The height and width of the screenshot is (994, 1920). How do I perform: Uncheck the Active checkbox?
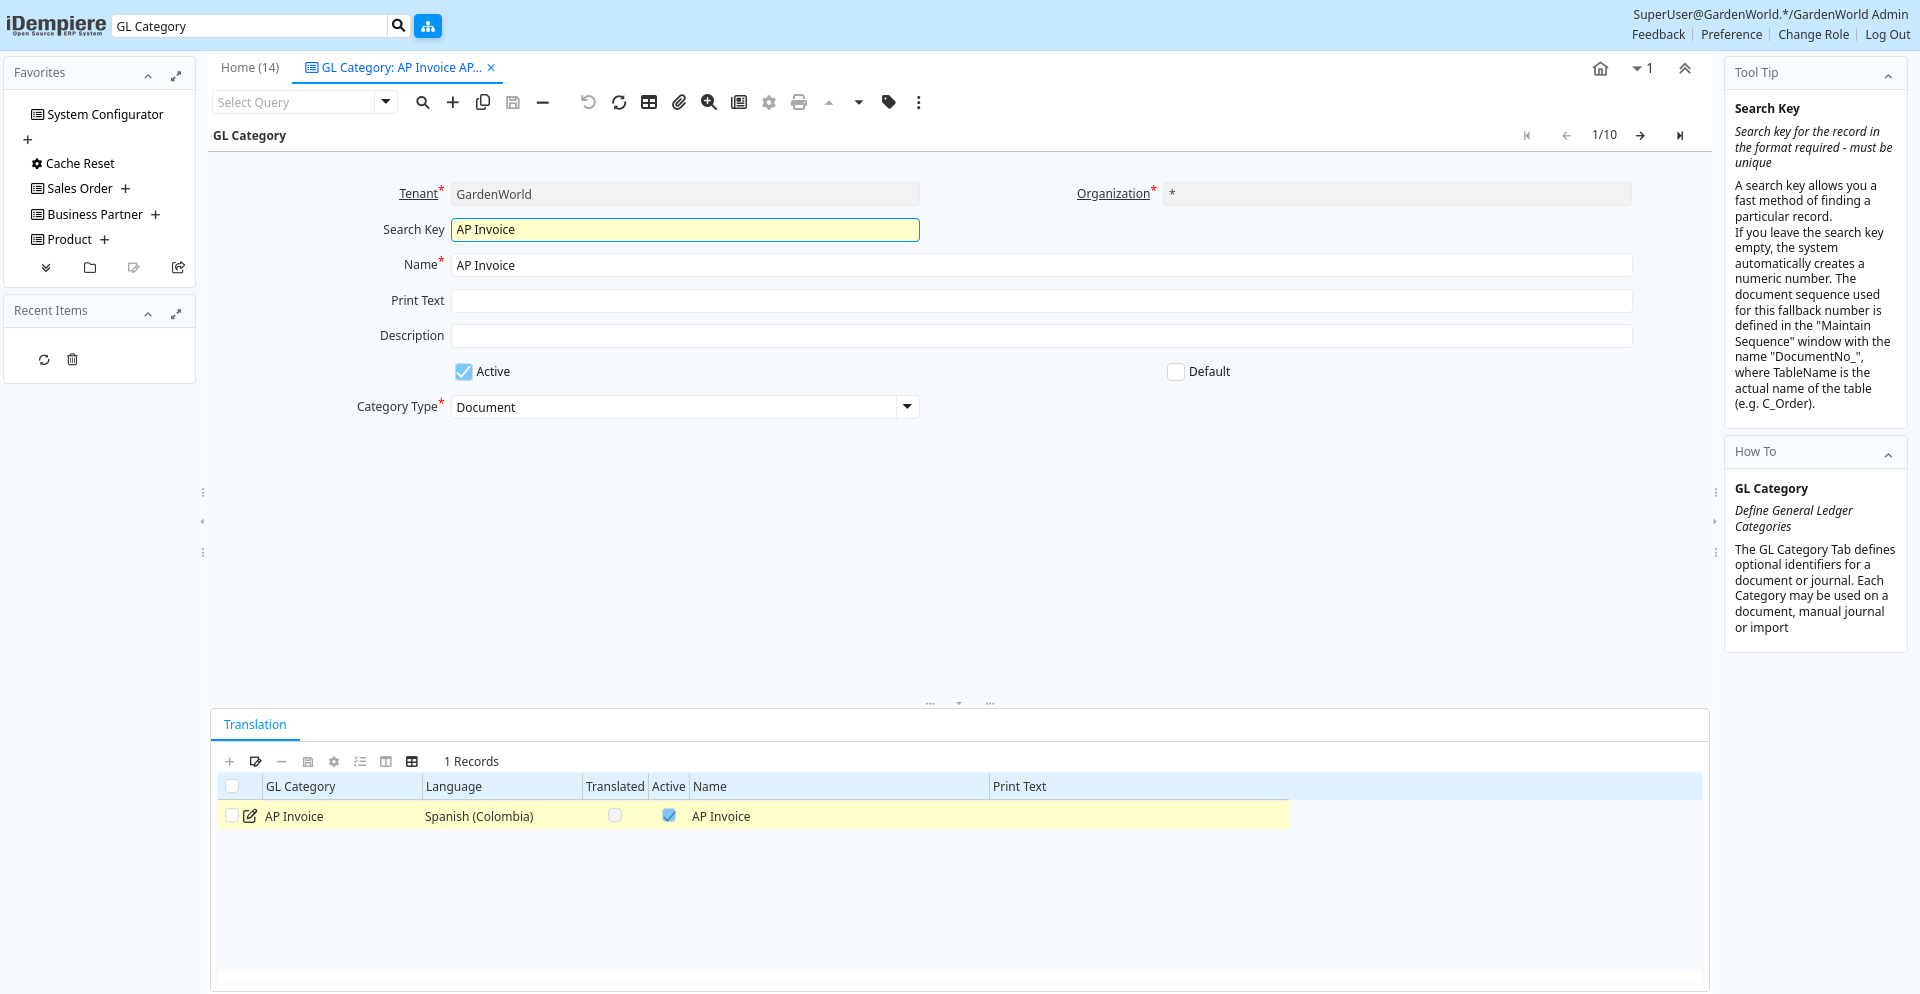pos(464,372)
